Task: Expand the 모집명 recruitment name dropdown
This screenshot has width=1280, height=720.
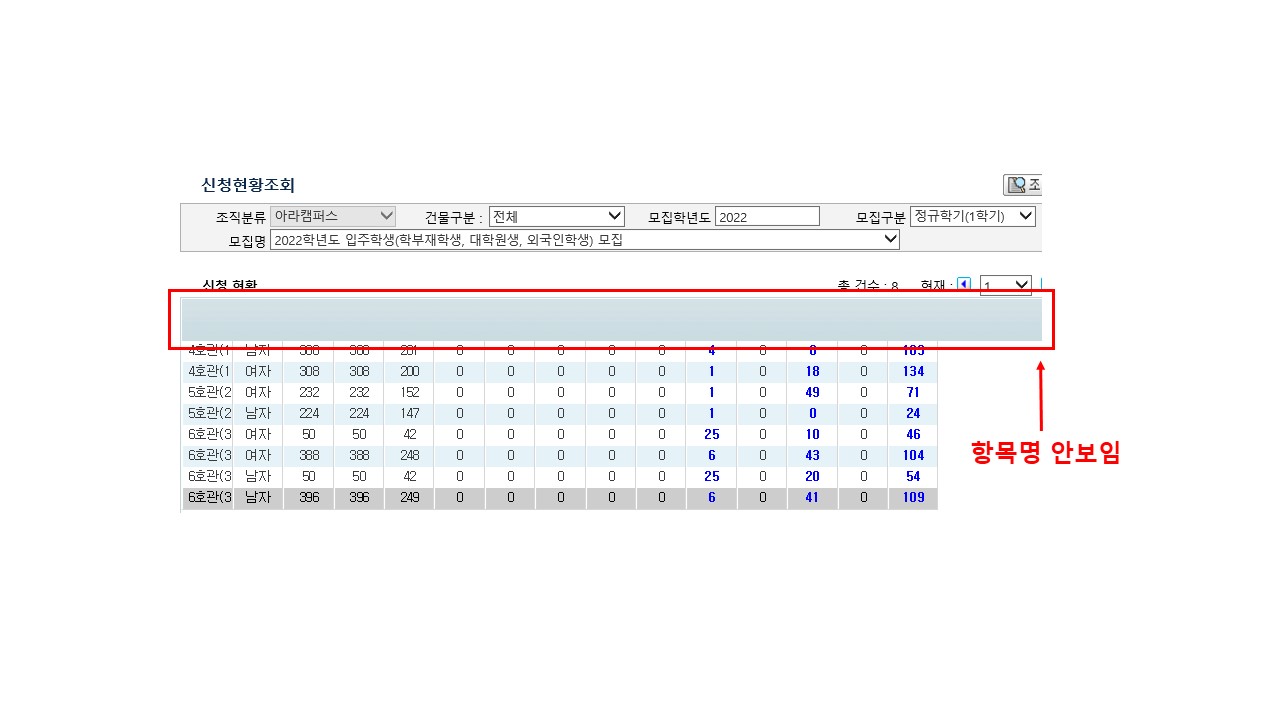Action: point(585,240)
